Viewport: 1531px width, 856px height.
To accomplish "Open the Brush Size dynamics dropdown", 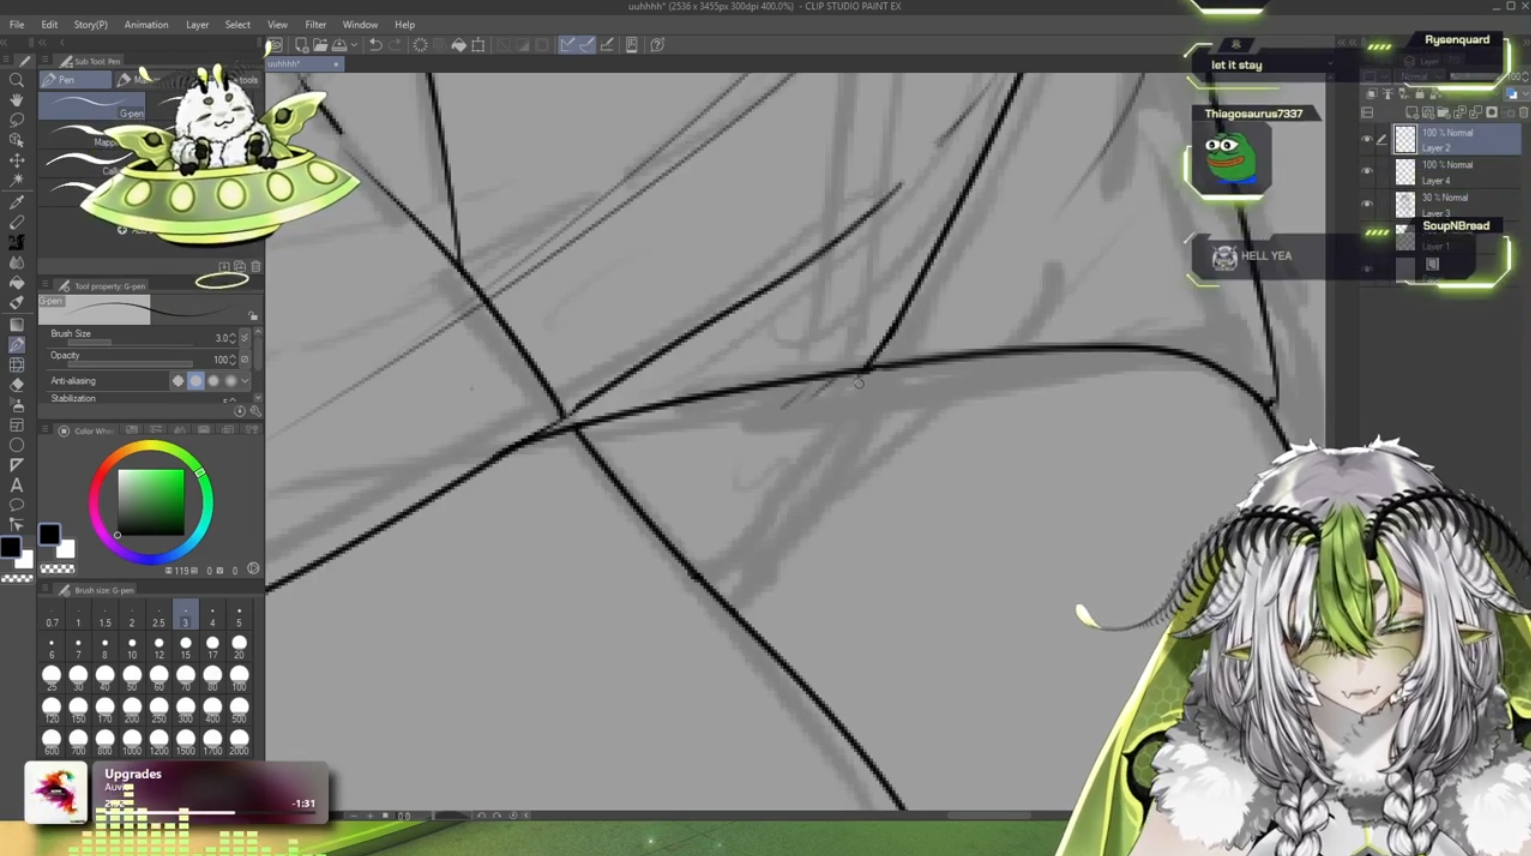I will 245,338.
